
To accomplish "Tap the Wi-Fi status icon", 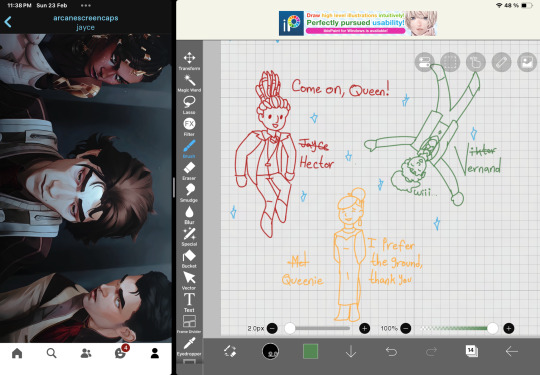I will (499, 6).
